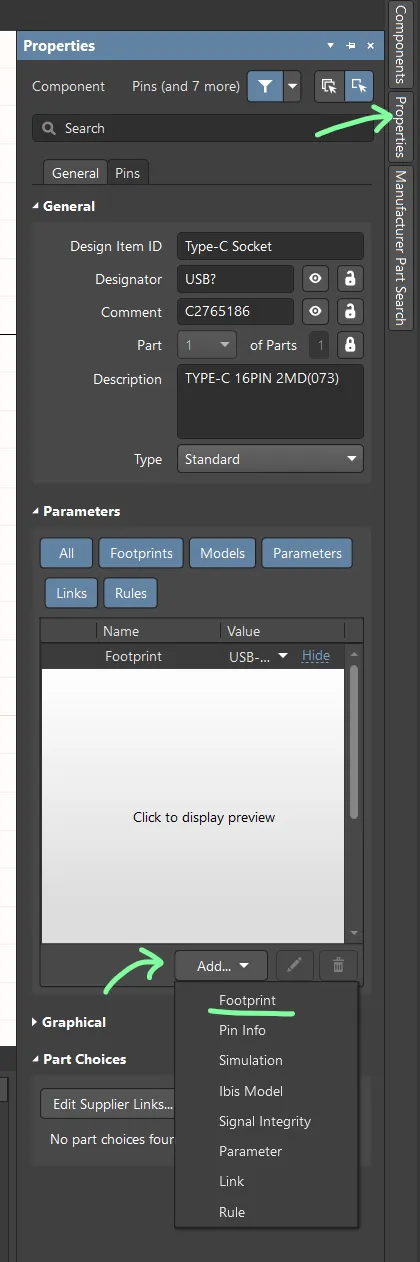Click the pencil edit icon beside Add

[294, 965]
